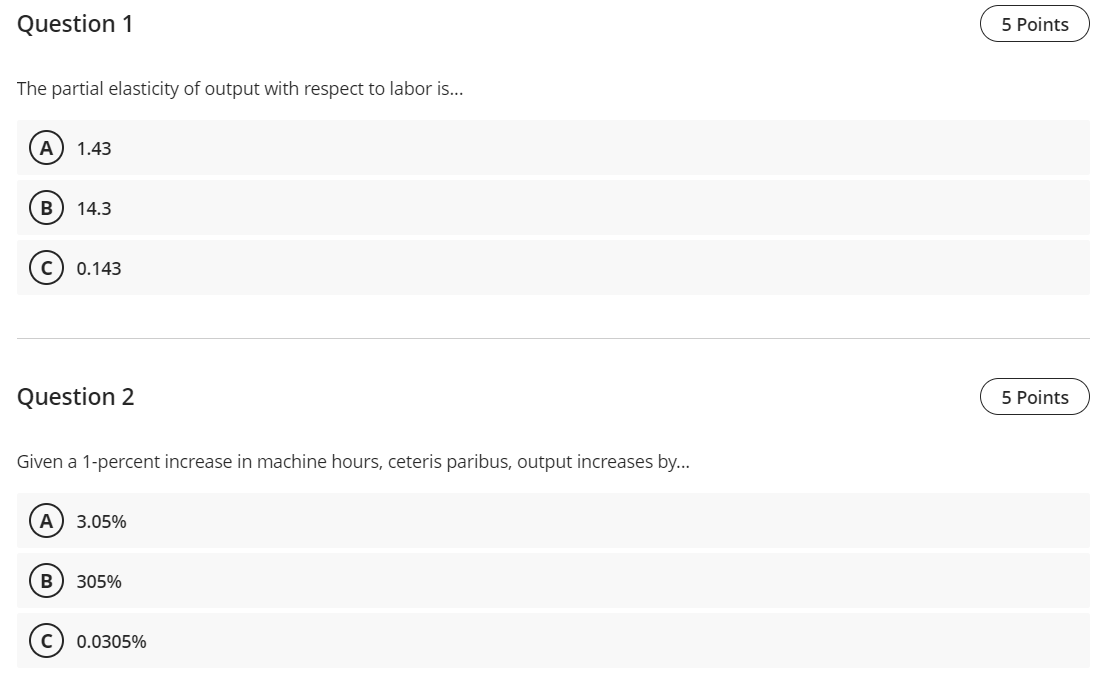Click the Question 2 heading

(74, 396)
